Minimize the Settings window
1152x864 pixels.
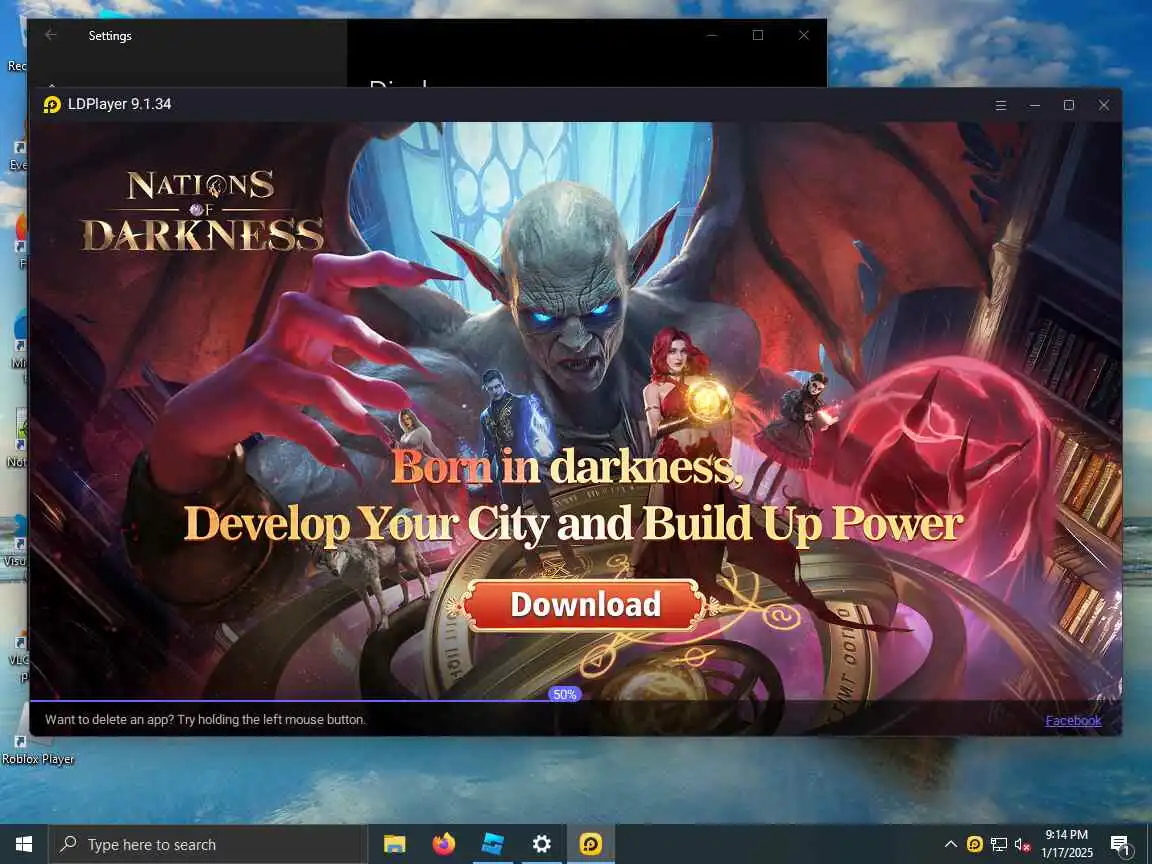711,35
